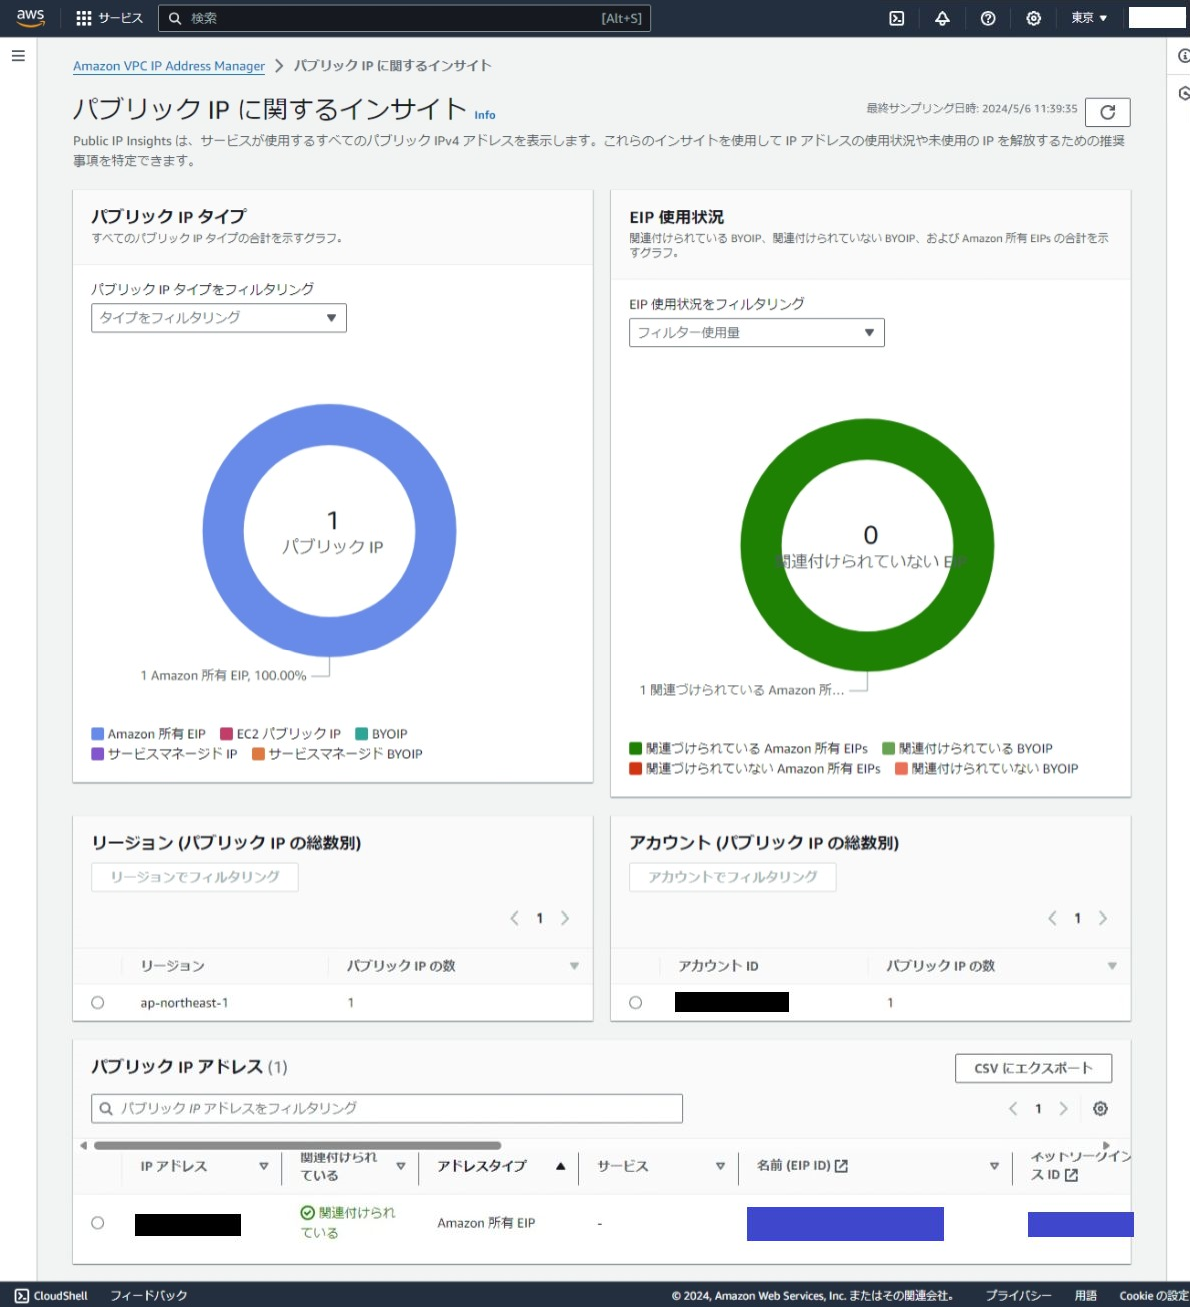Image resolution: width=1190 pixels, height=1307 pixels.
Task: Click フィードバック in the footer
Action: tap(149, 1295)
